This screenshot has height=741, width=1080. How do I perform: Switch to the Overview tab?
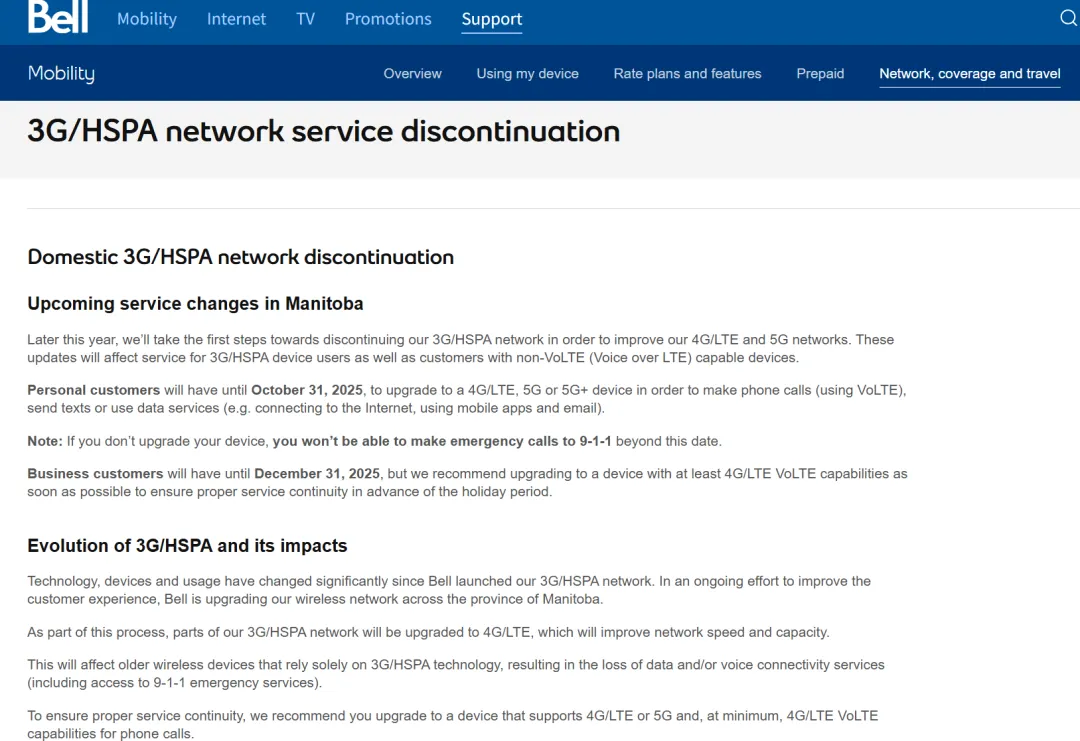(x=412, y=73)
